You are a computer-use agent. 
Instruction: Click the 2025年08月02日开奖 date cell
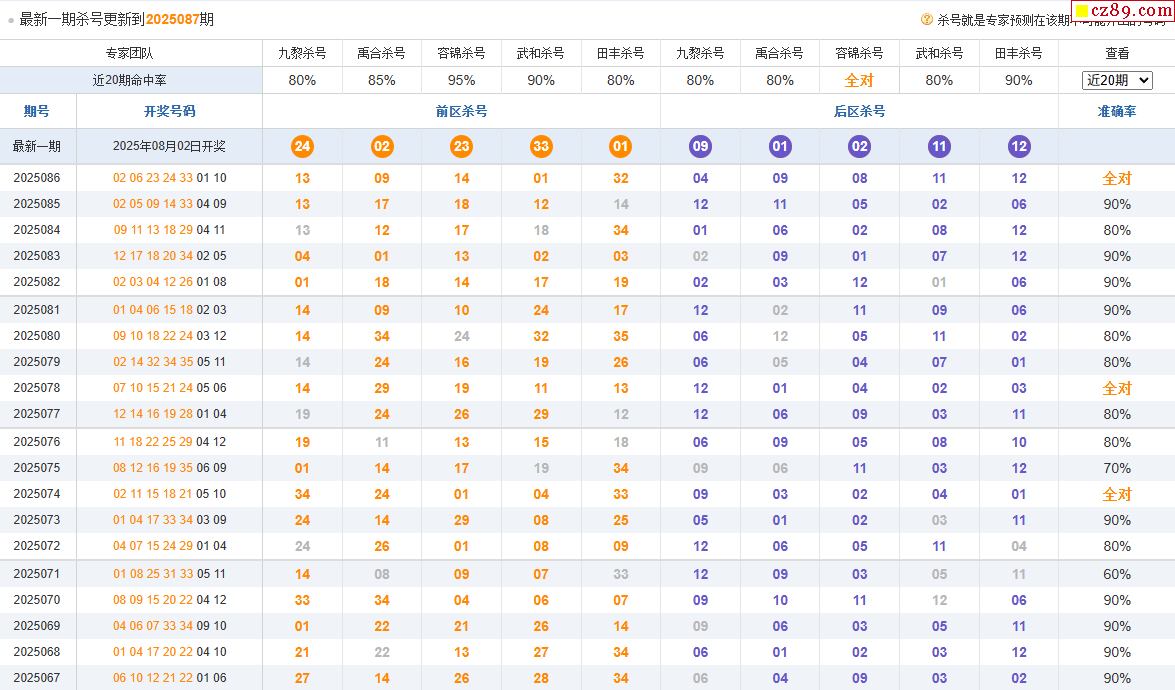click(169, 146)
